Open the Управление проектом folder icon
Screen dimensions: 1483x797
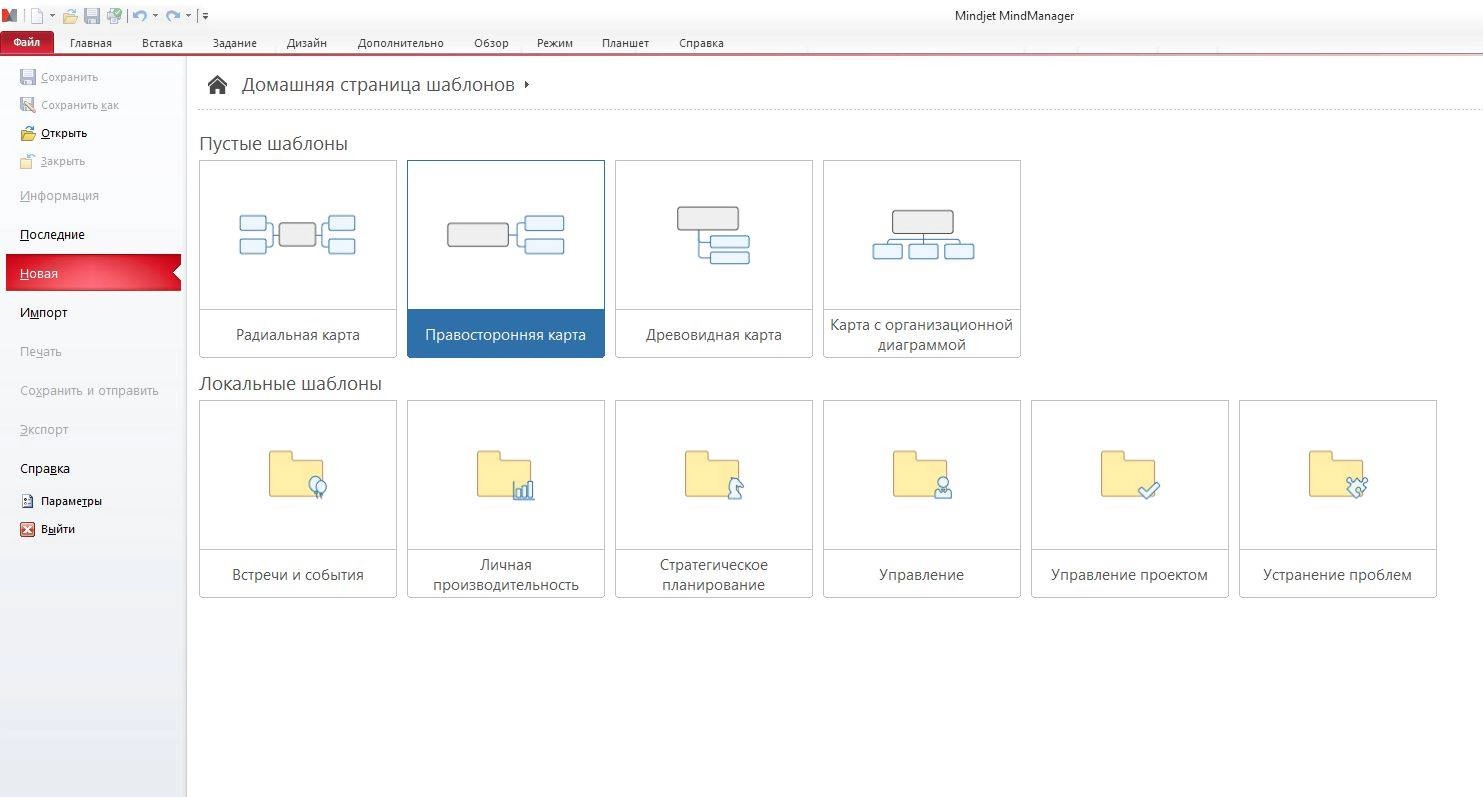(x=1130, y=475)
